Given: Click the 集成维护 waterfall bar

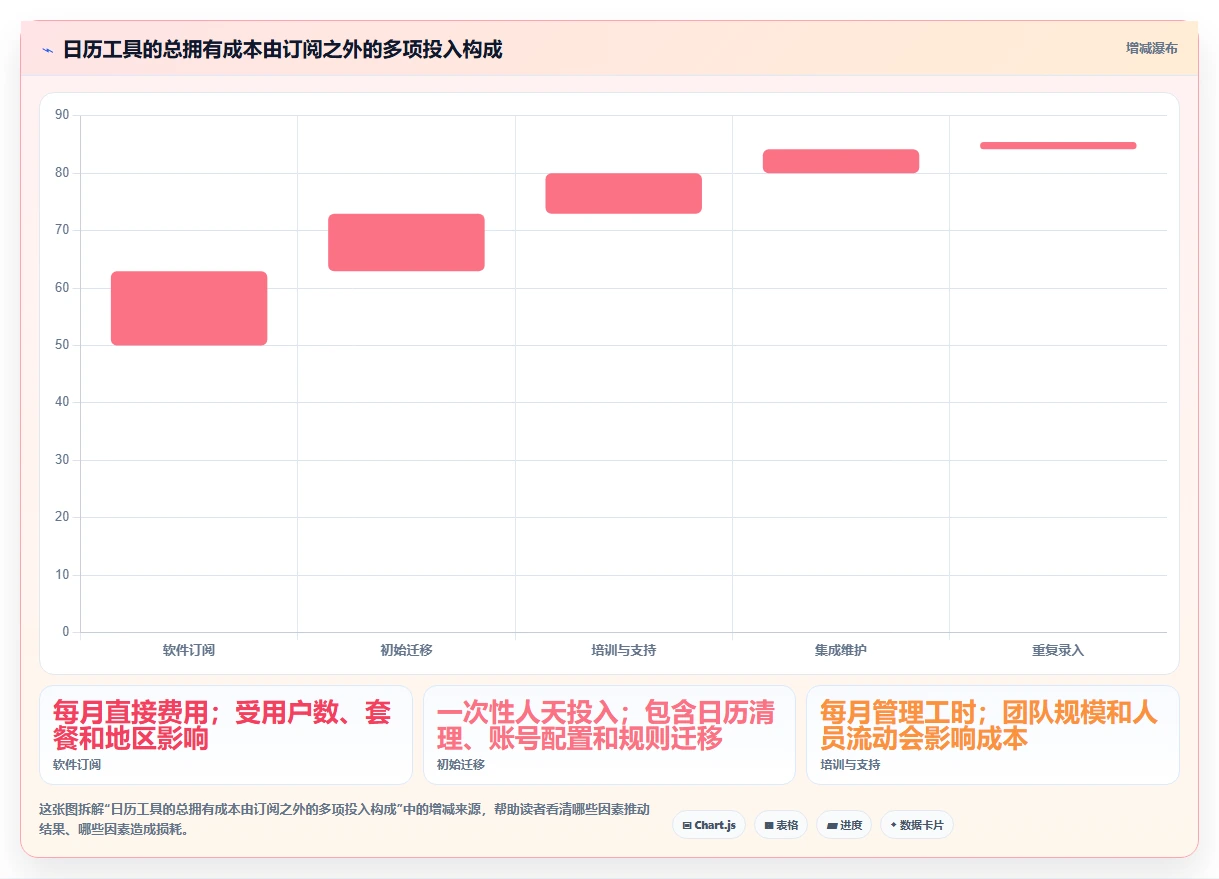Looking at the screenshot, I should (841, 161).
